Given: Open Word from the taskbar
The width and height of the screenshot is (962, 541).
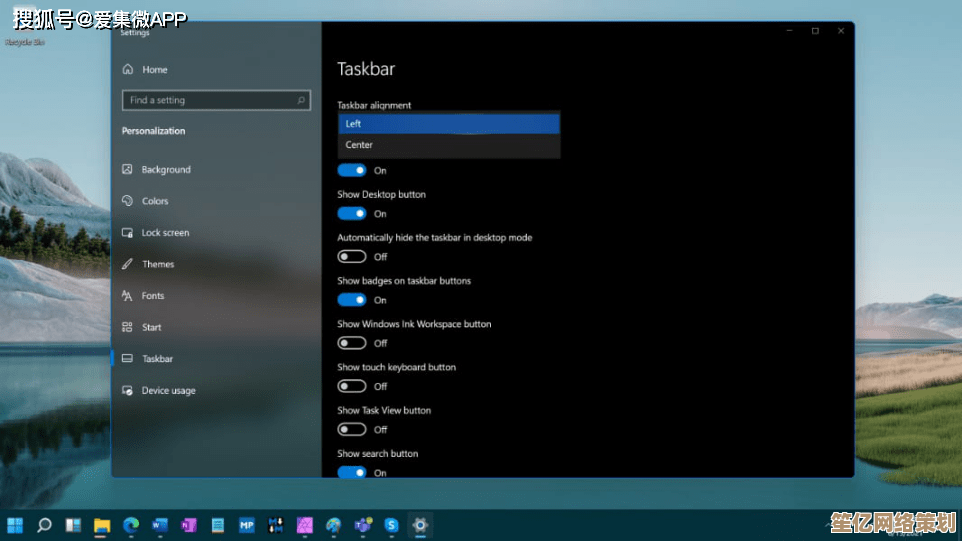Looking at the screenshot, I should (x=159, y=524).
